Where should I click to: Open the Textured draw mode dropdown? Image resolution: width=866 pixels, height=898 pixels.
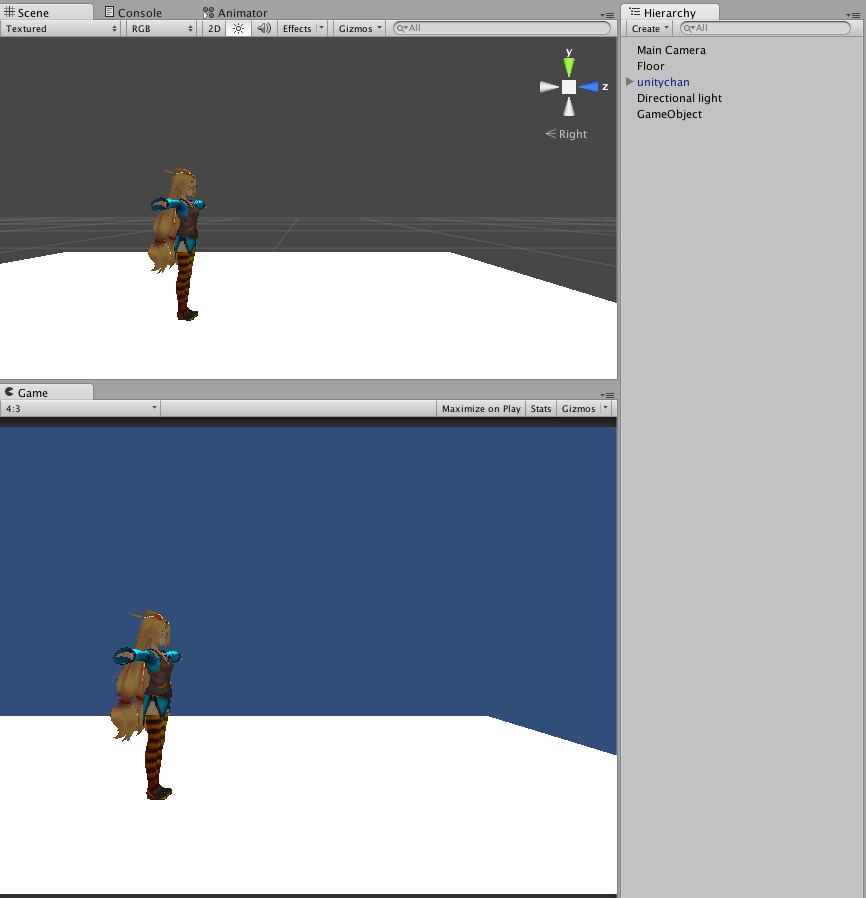tap(60, 28)
